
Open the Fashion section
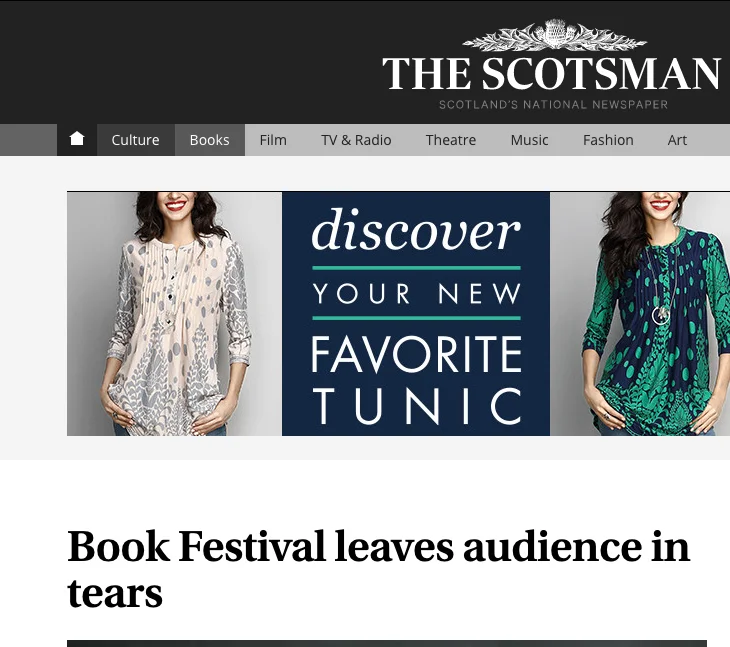pos(608,140)
